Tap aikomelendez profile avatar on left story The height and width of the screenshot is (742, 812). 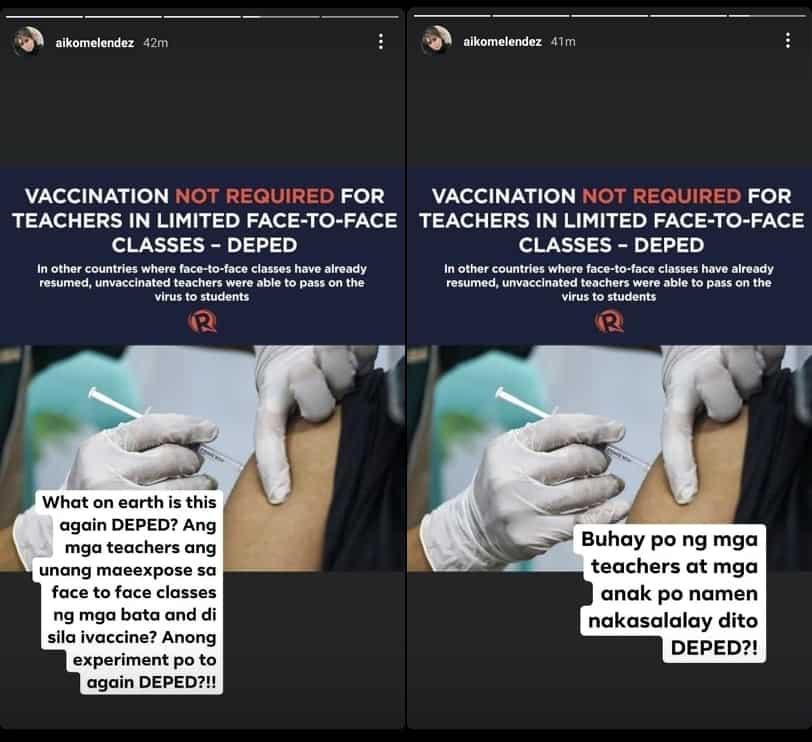coord(27,41)
